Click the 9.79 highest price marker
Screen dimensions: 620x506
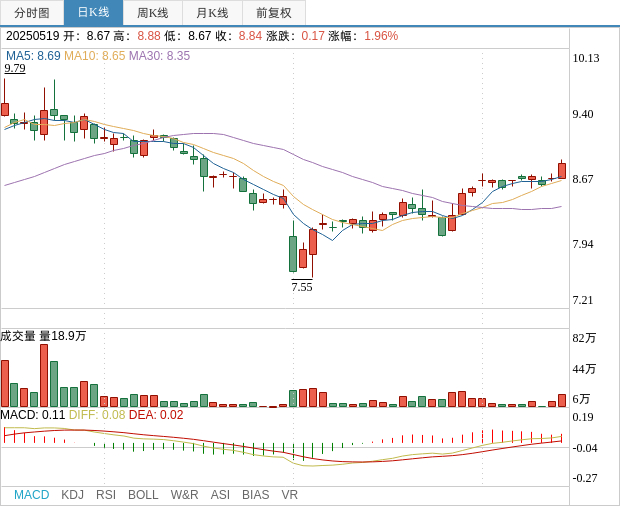tap(15, 68)
